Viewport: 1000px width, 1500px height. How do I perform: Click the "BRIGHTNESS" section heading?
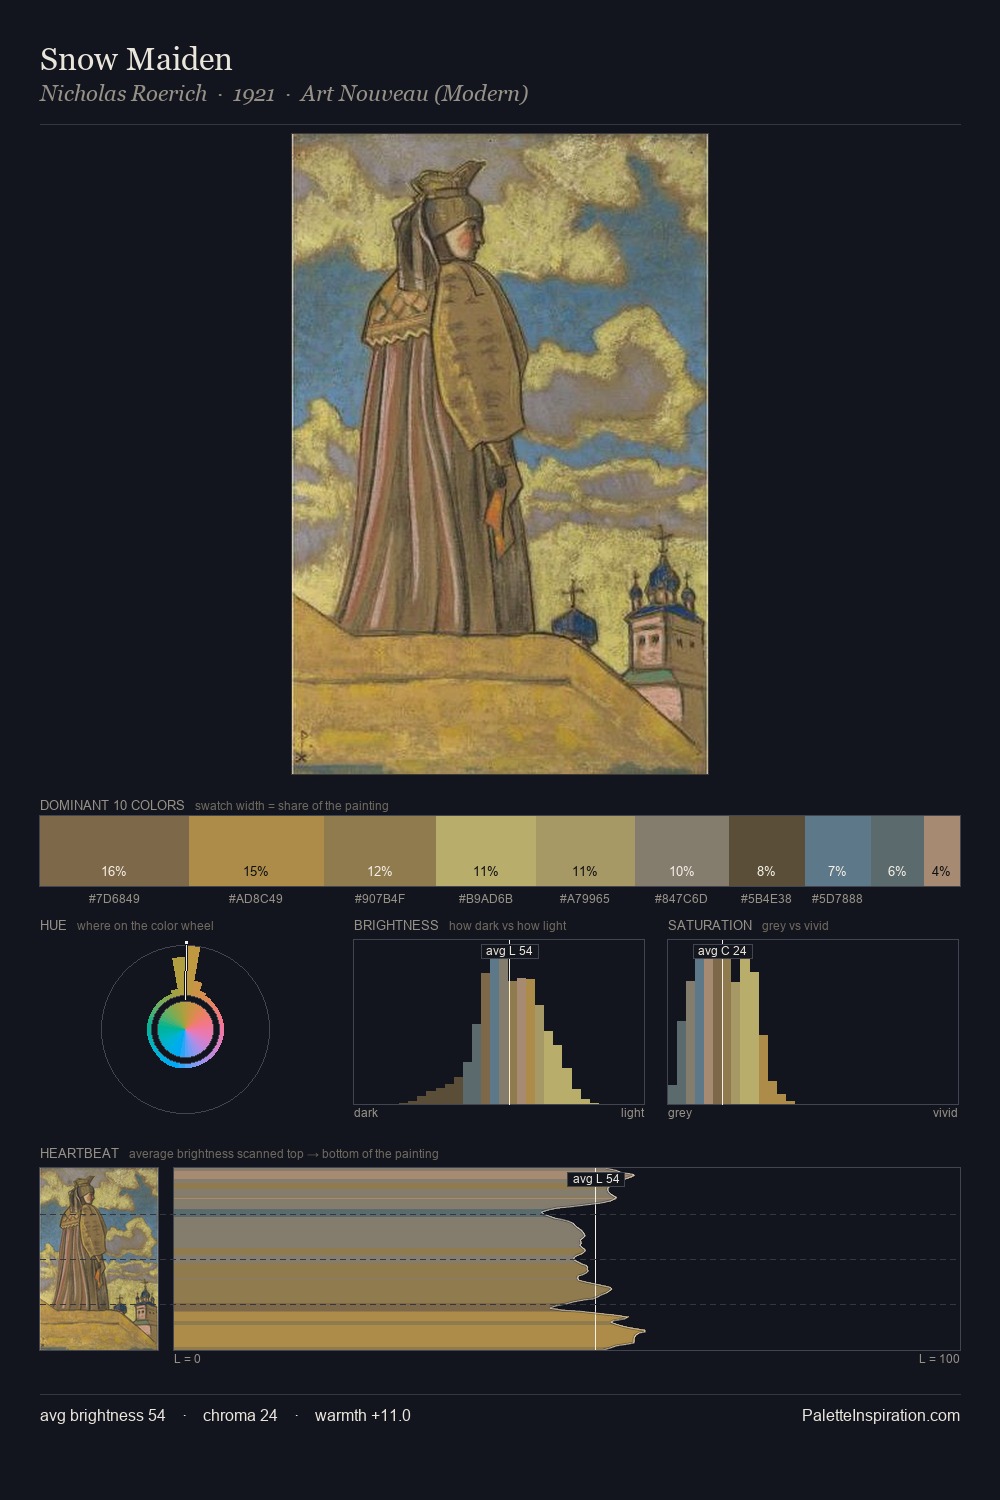[x=396, y=925]
